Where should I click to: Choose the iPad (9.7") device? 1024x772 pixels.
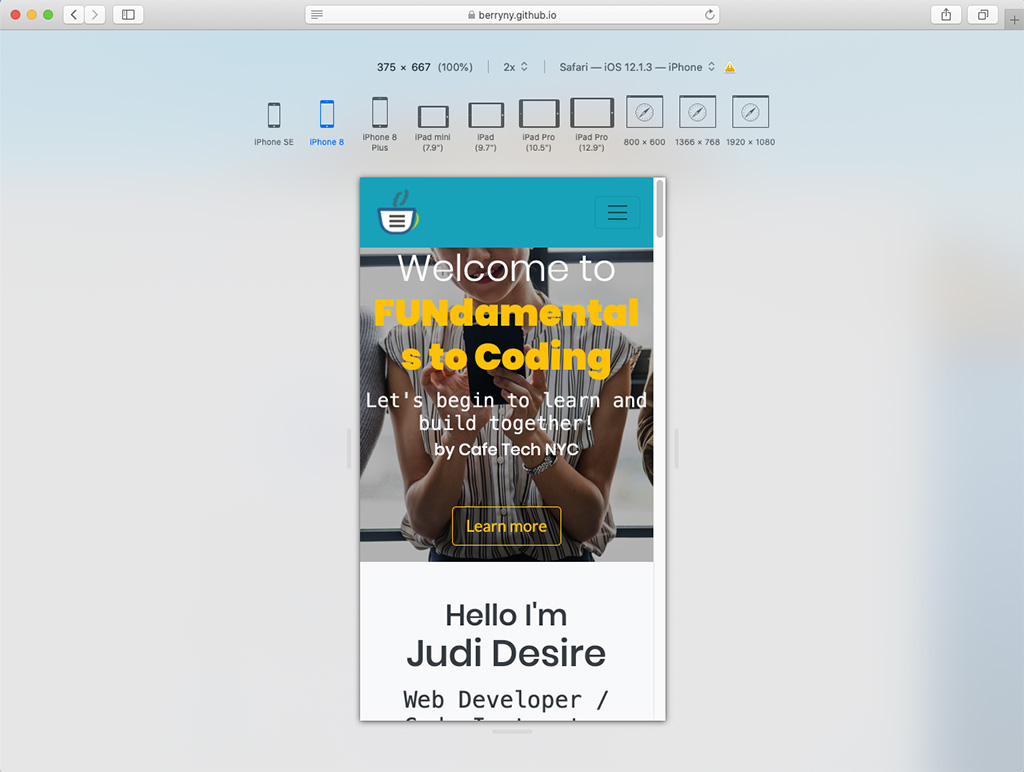[486, 115]
